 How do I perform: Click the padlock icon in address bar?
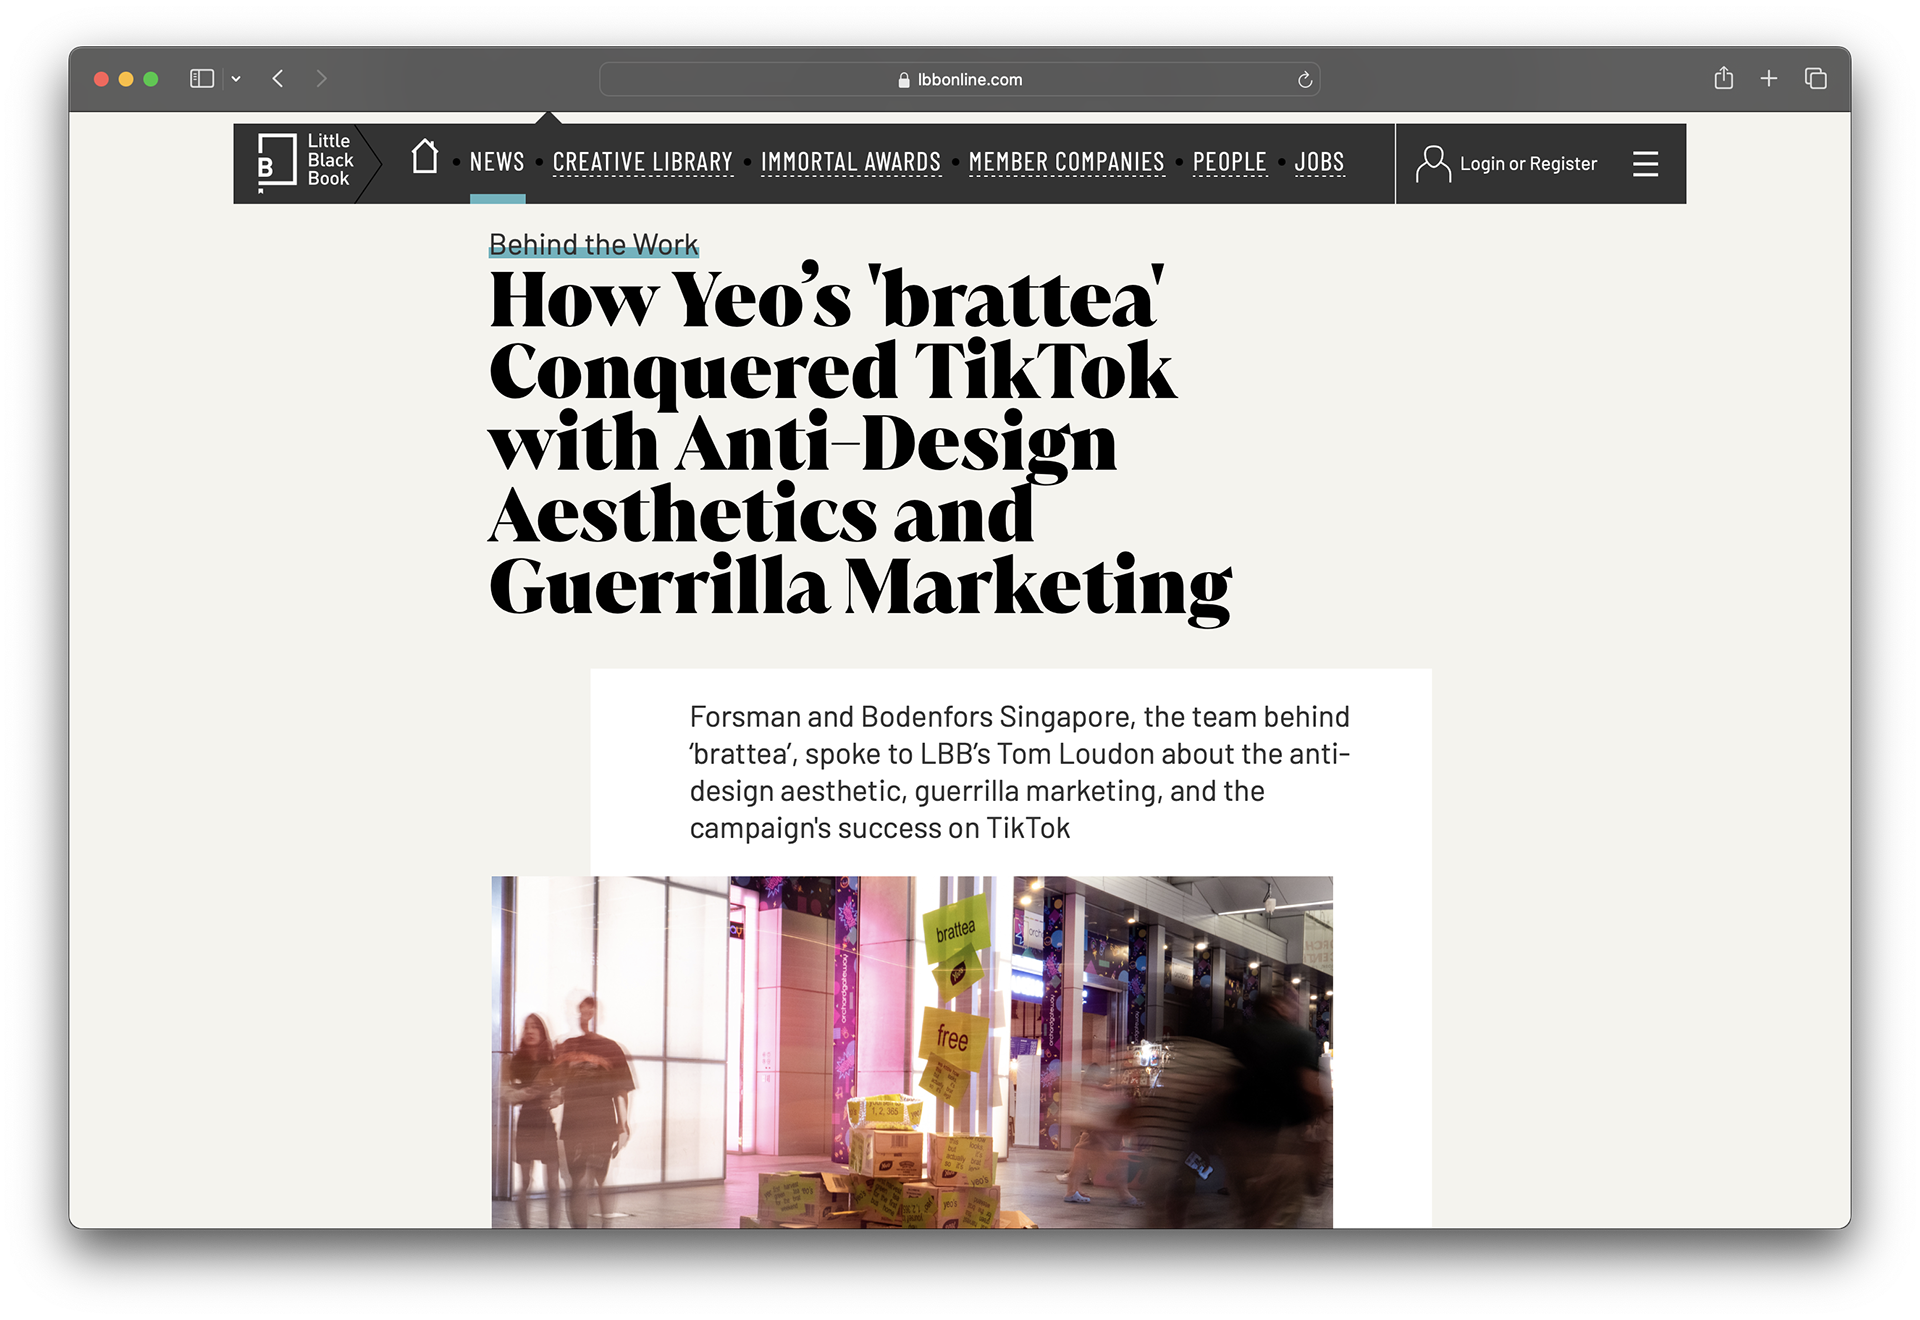904,80
